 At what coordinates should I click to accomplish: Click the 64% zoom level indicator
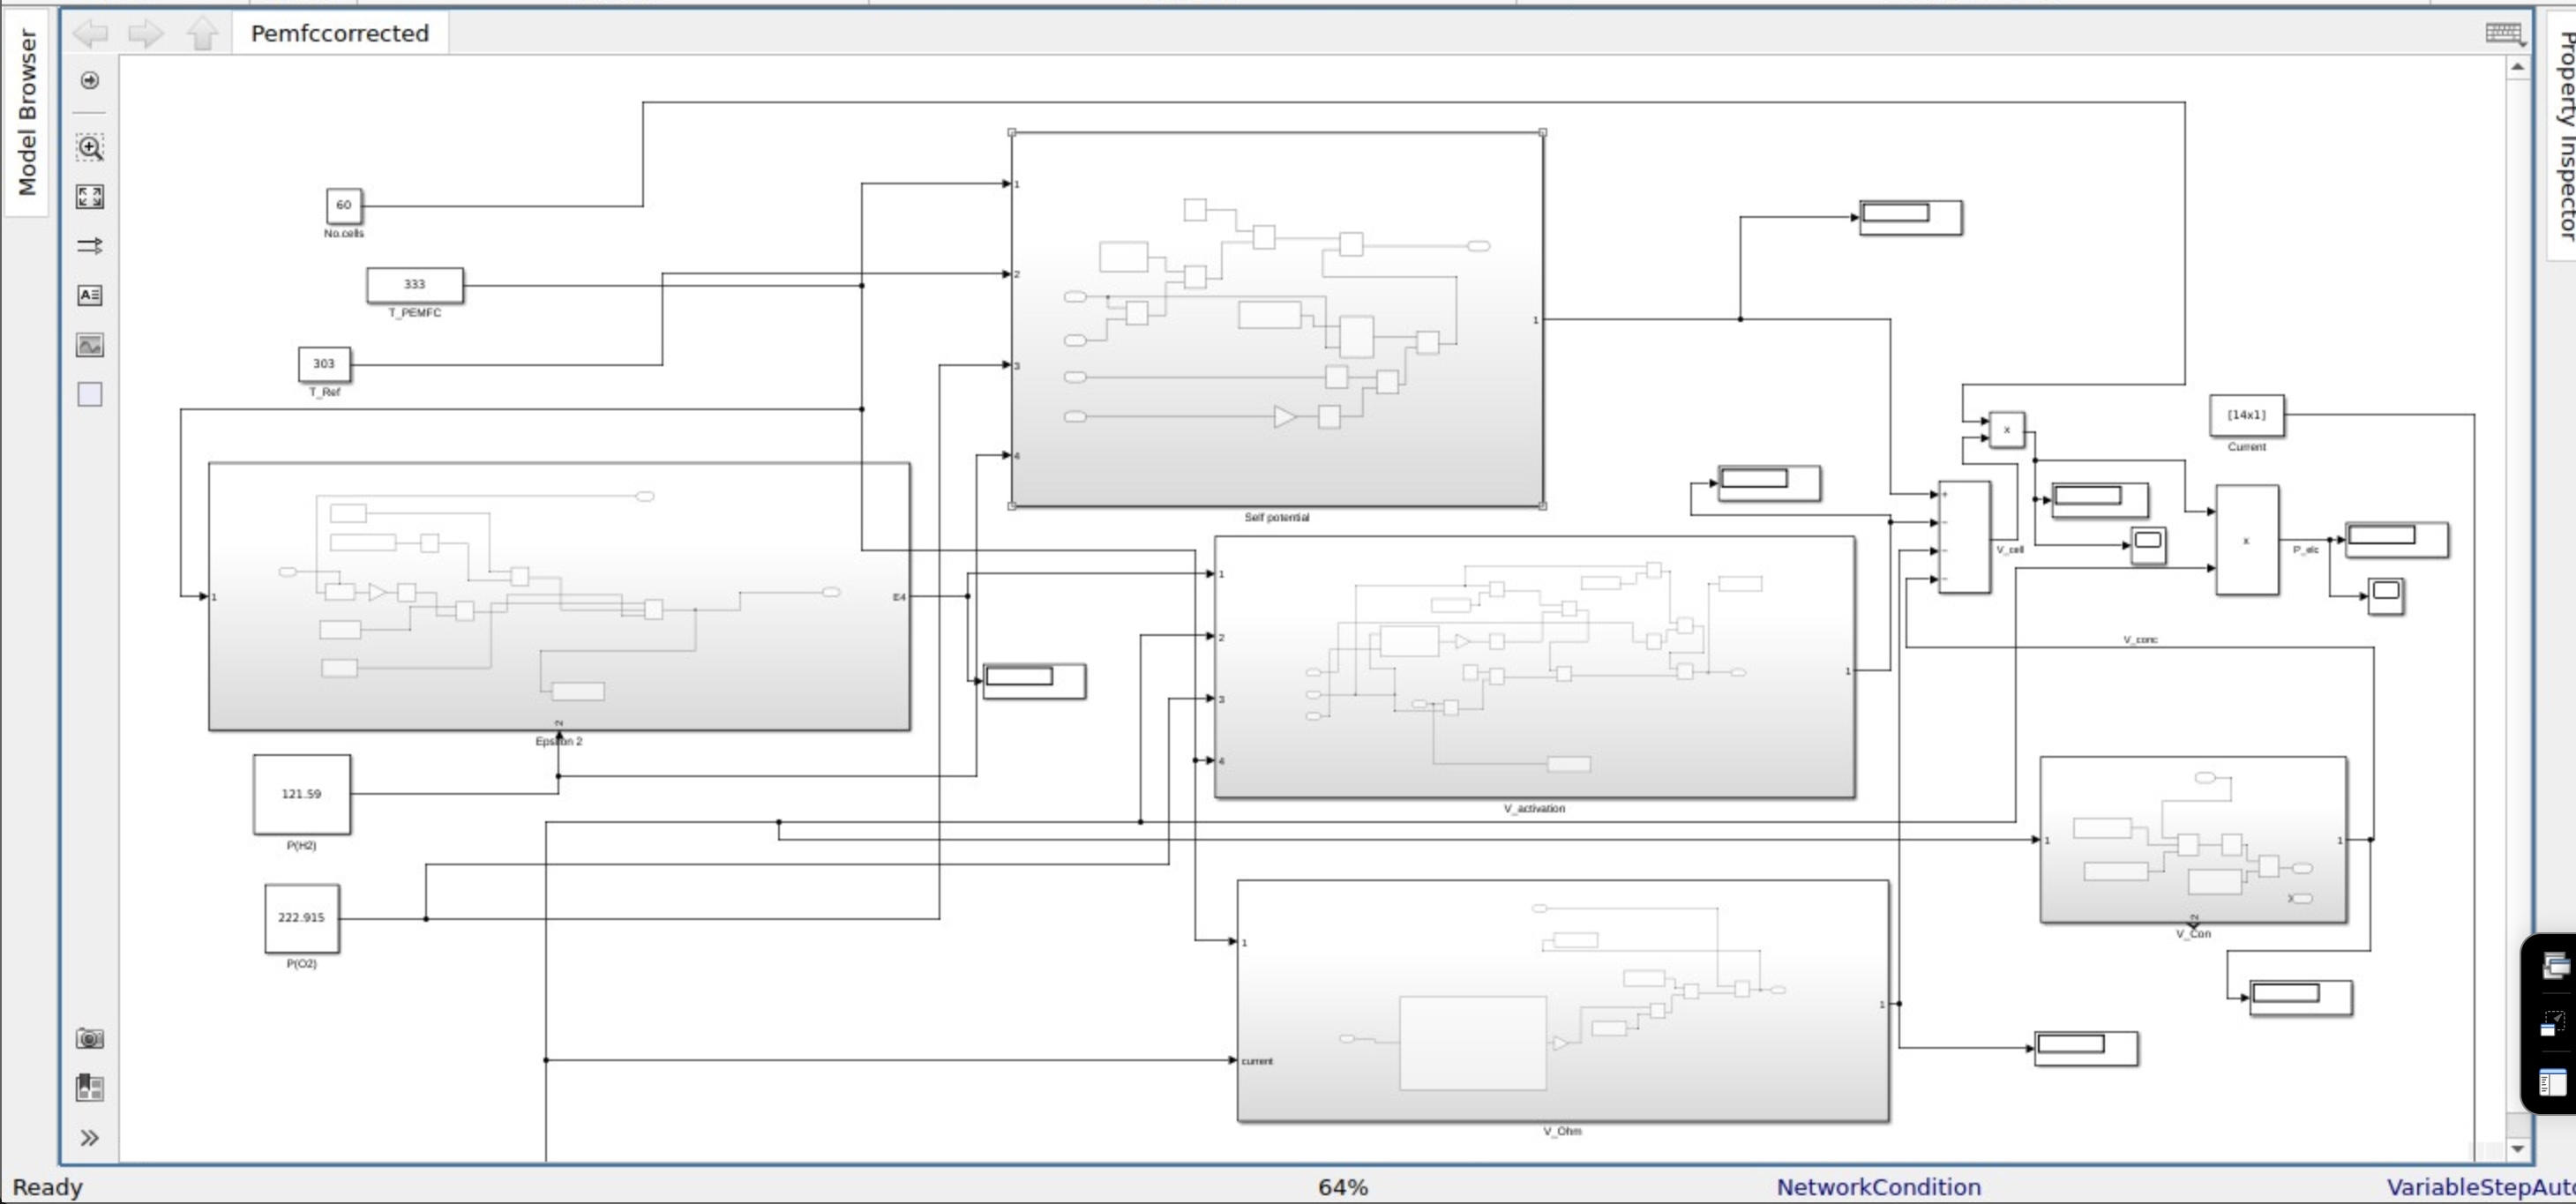pyautogui.click(x=1342, y=1187)
